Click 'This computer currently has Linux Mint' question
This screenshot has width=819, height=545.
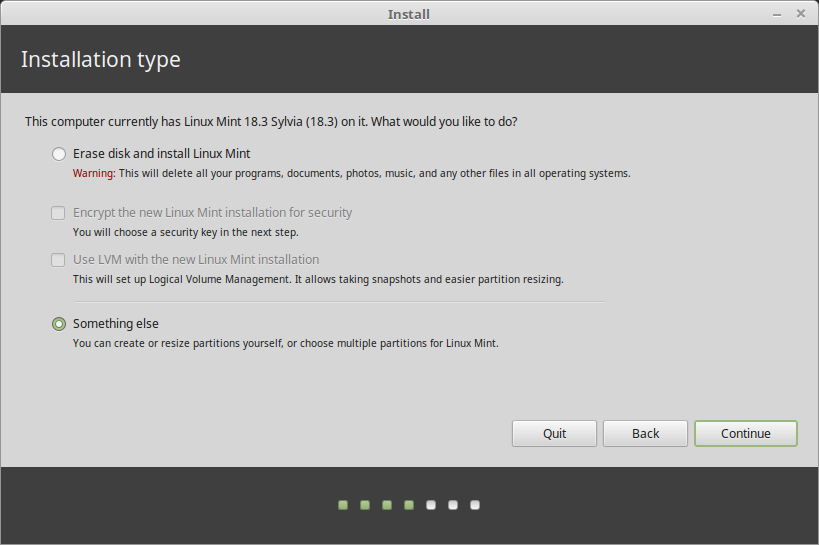[x=271, y=122]
